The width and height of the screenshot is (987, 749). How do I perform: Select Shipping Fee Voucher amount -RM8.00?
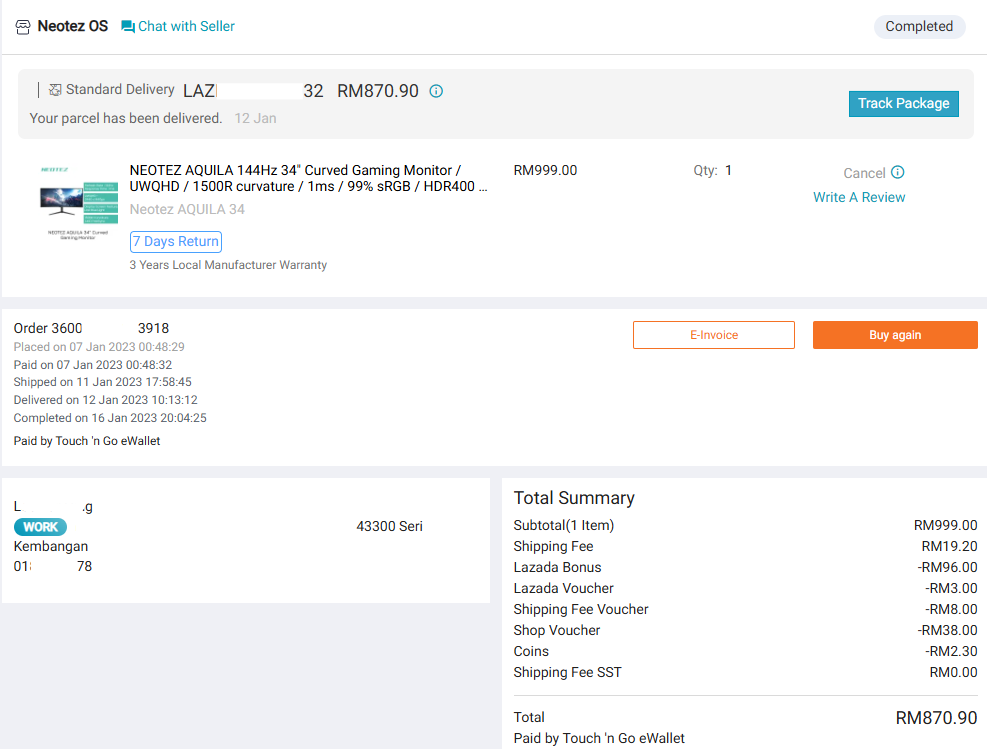[x=951, y=609]
